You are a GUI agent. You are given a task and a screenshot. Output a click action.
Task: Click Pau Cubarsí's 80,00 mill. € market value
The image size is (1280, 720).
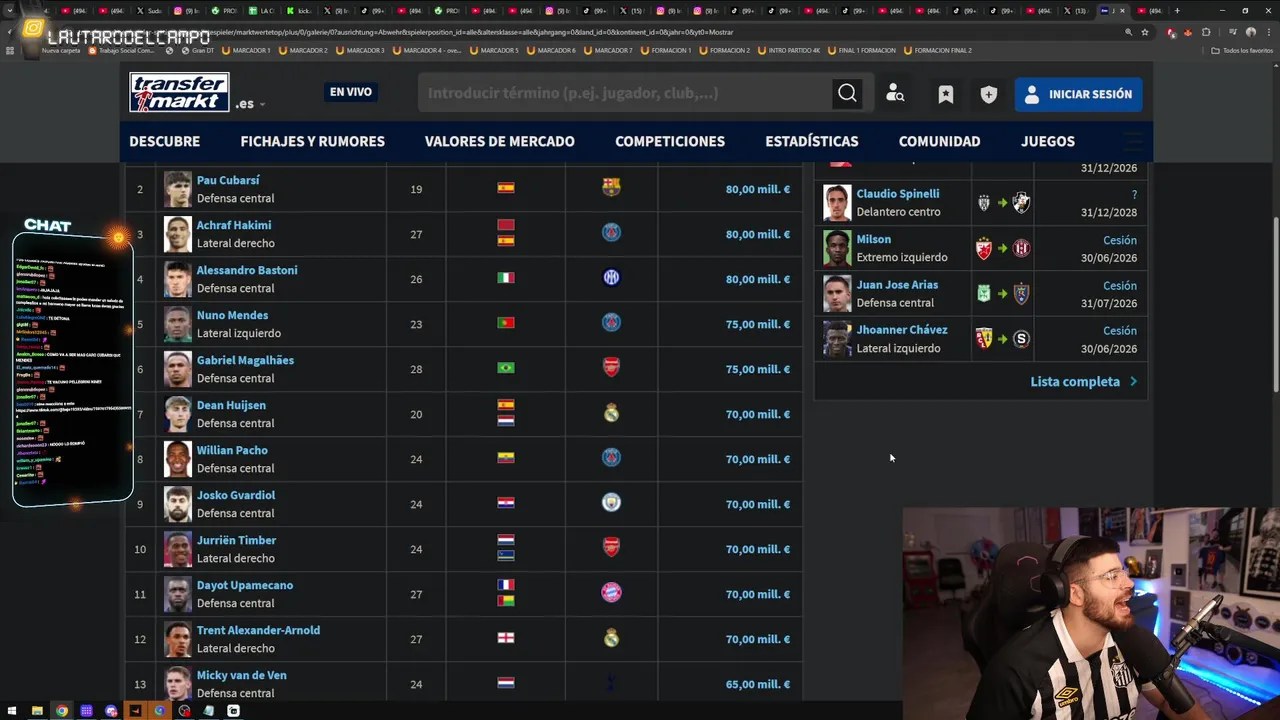tap(758, 189)
